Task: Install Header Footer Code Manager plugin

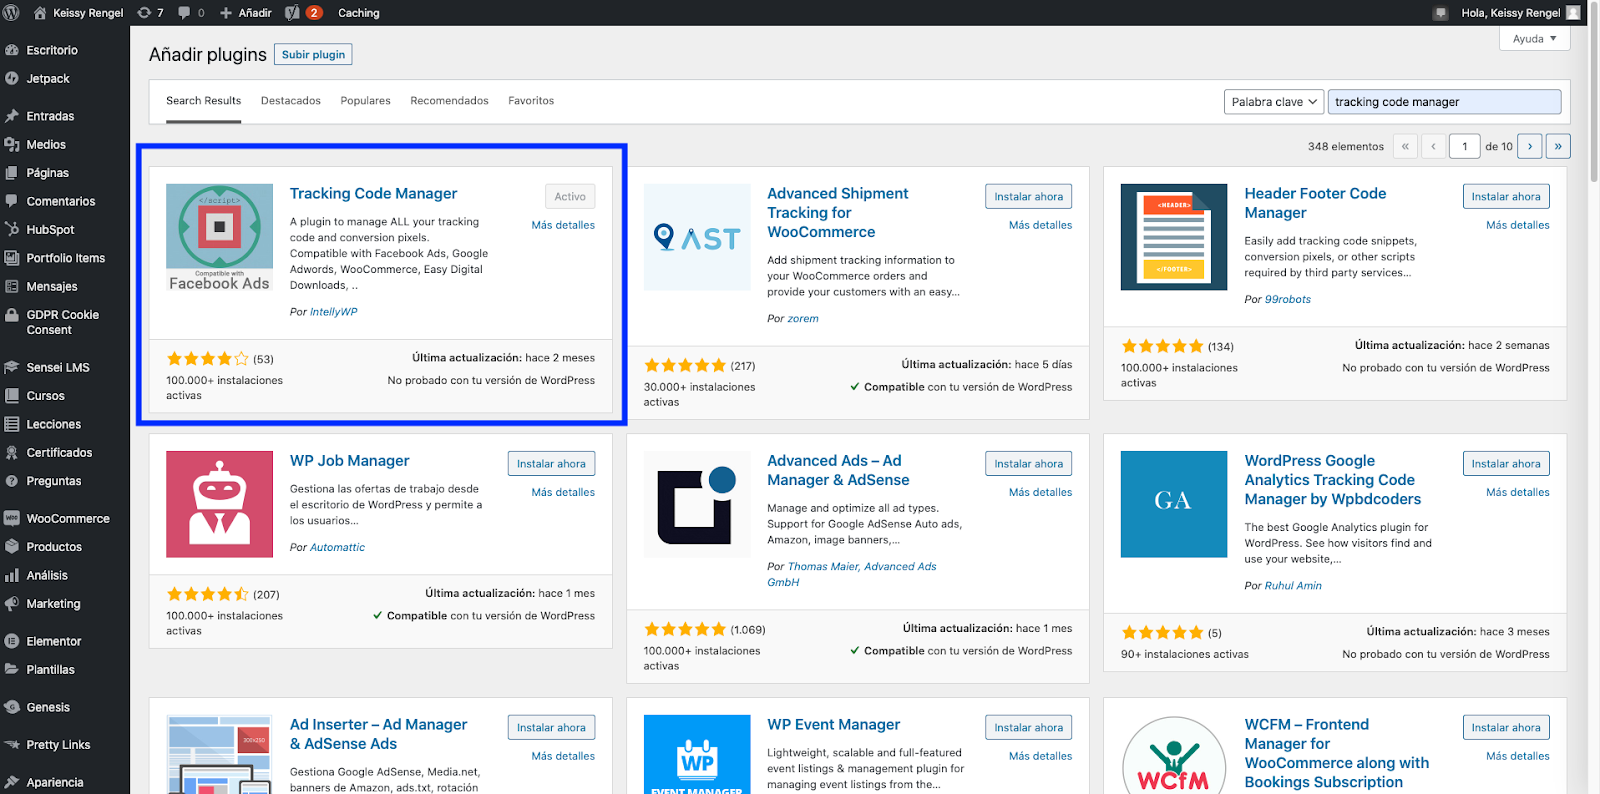Action: 1506,197
